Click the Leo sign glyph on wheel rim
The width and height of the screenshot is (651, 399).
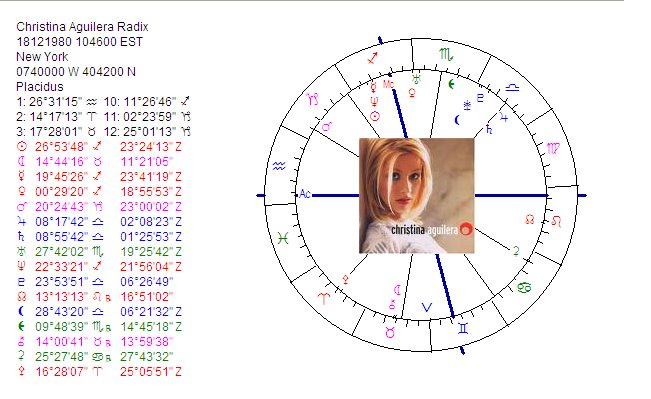[x=557, y=221]
